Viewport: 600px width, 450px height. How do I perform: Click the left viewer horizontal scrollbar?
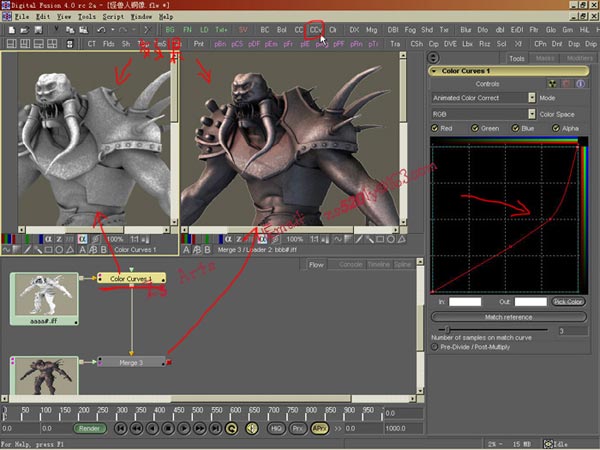95,230
